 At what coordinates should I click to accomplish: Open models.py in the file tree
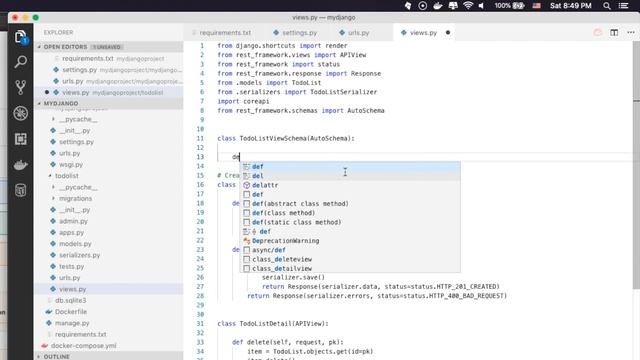75,244
